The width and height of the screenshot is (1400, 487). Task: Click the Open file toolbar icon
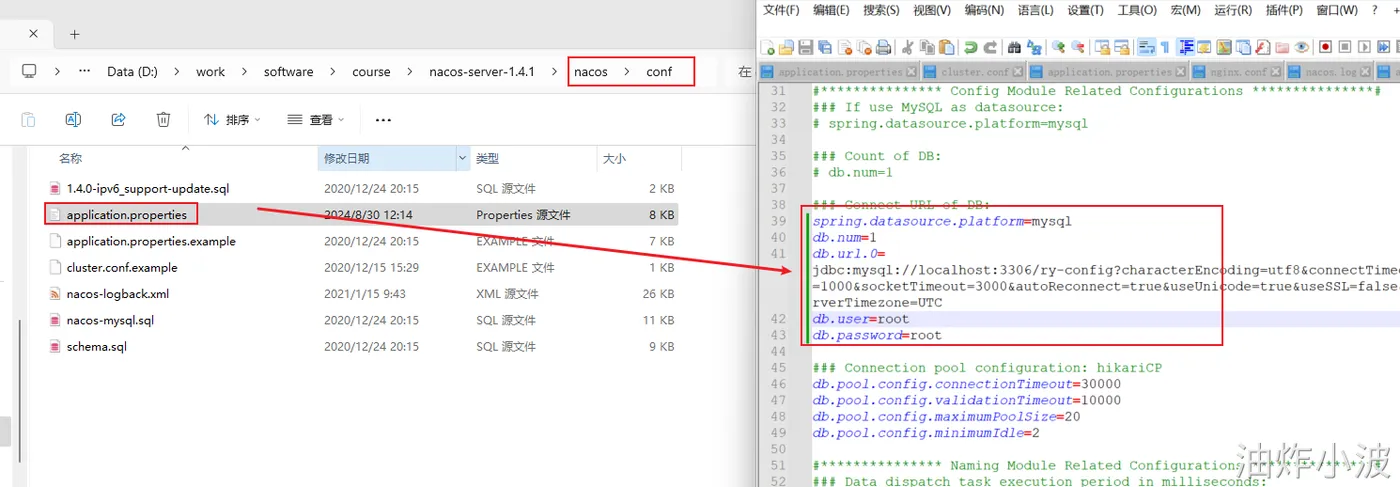786,47
